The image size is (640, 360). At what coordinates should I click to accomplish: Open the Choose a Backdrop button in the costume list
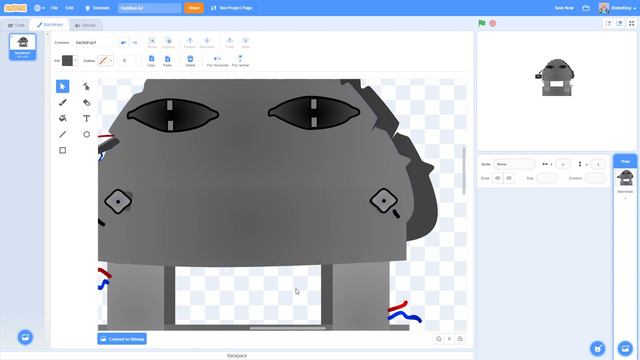point(25,337)
